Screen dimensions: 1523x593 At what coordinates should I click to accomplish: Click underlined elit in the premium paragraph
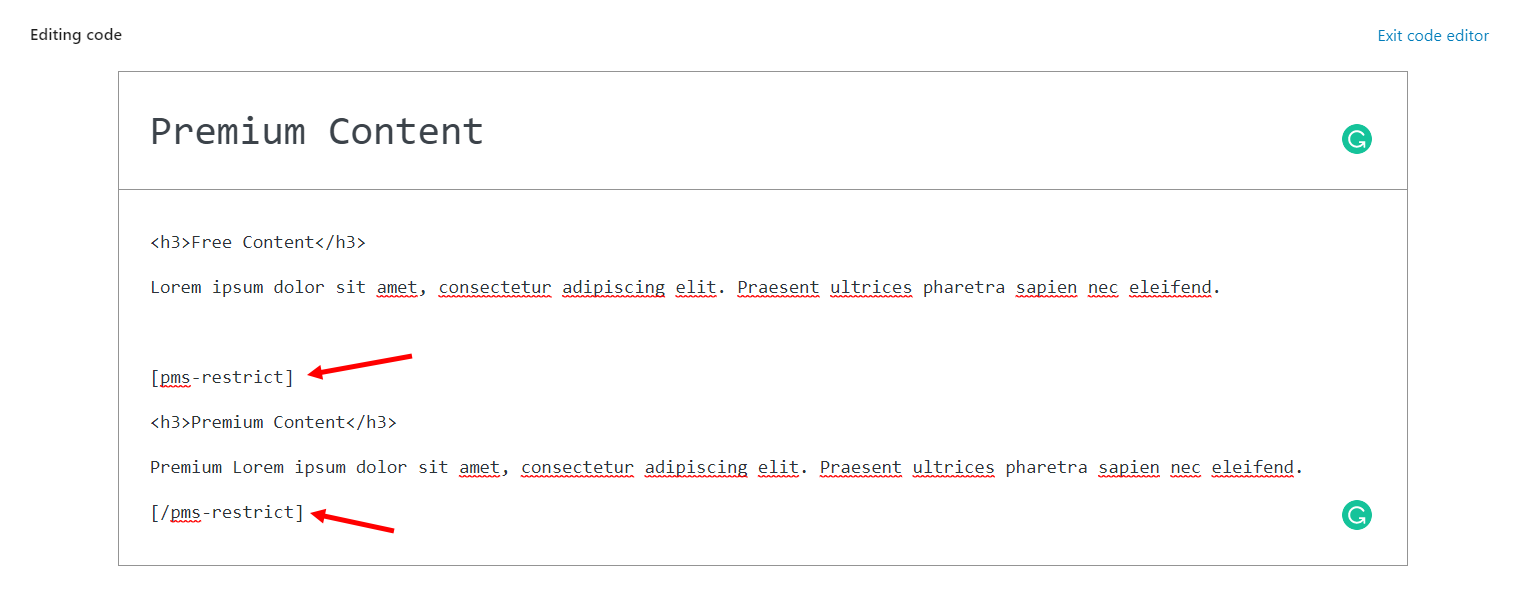(x=778, y=467)
